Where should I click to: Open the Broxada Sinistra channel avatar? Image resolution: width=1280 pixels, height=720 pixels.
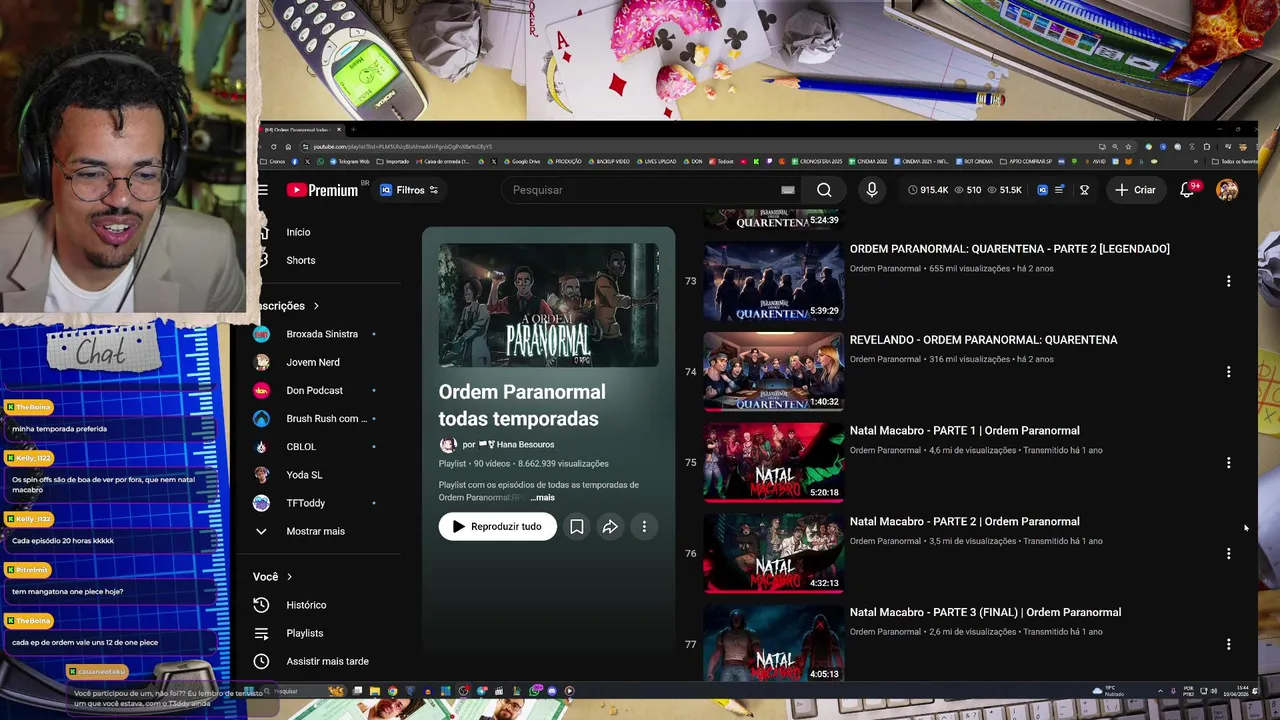(261, 334)
